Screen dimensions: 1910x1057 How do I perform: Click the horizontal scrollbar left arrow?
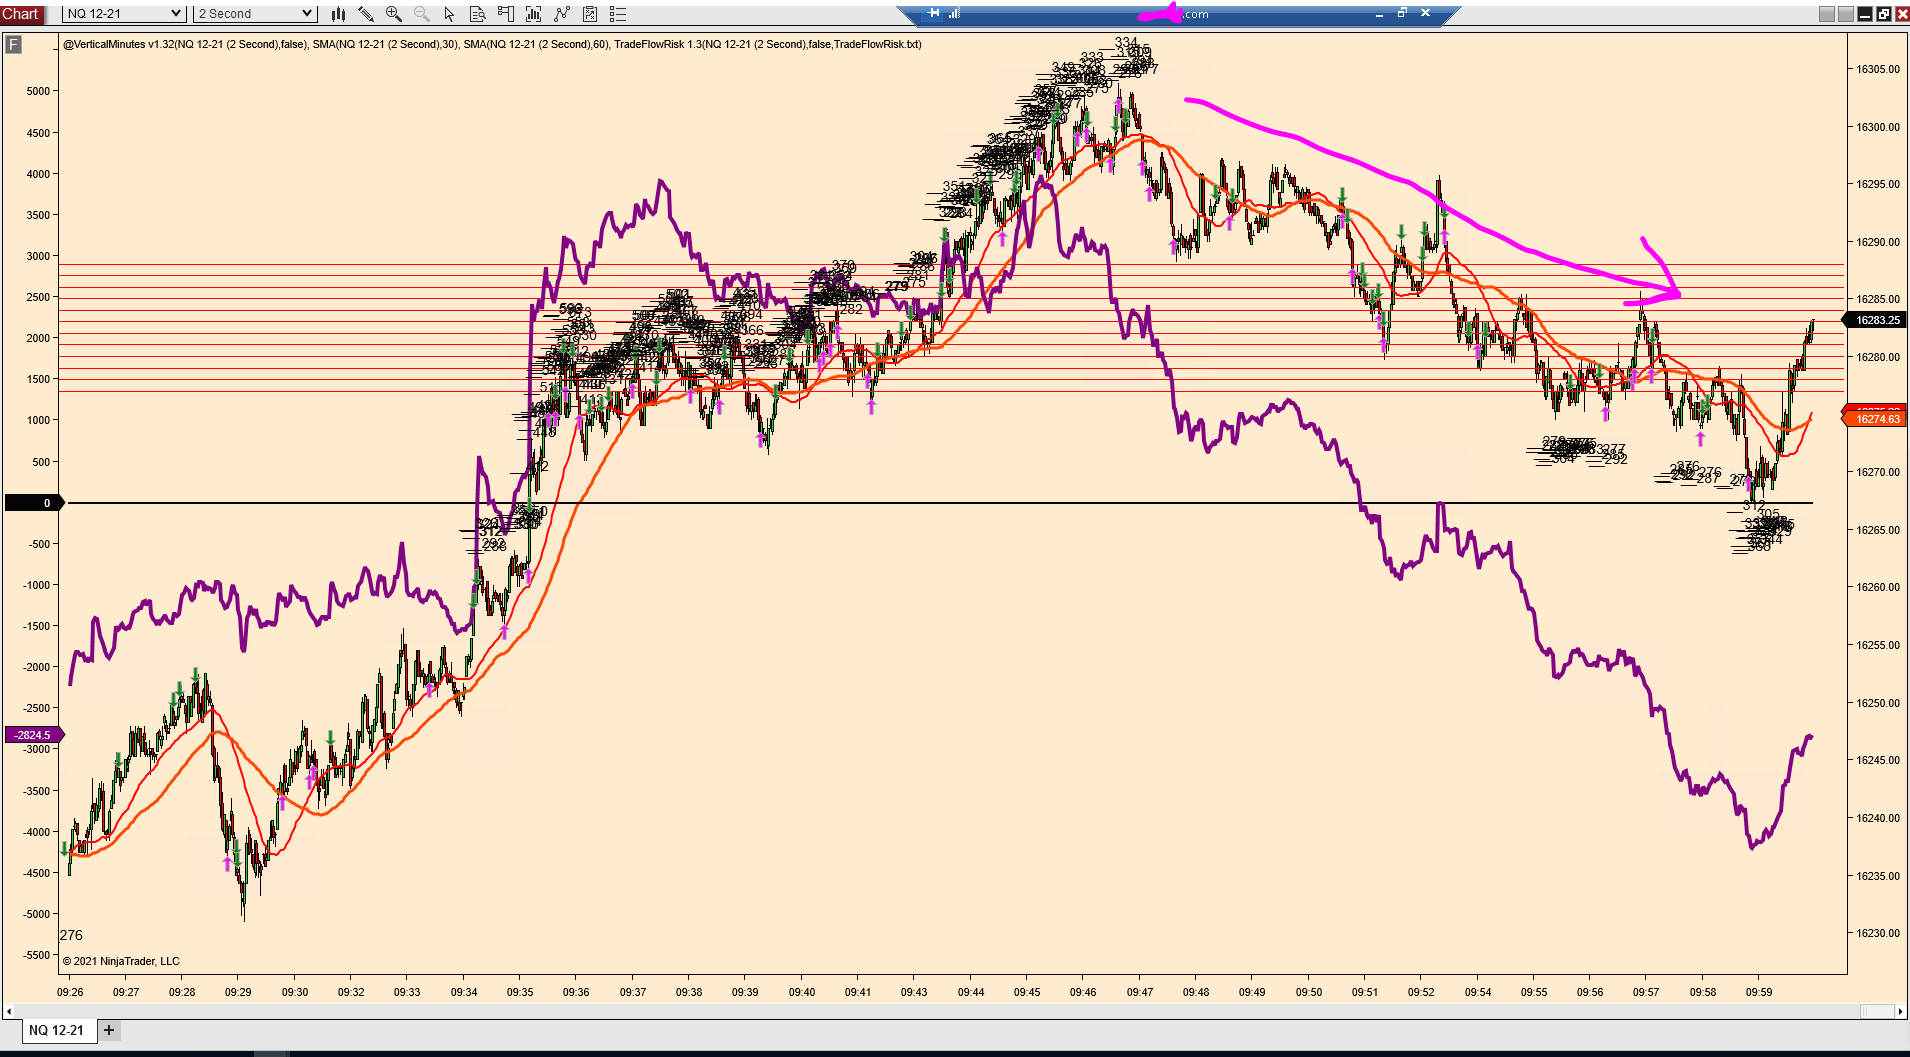coord(9,1011)
